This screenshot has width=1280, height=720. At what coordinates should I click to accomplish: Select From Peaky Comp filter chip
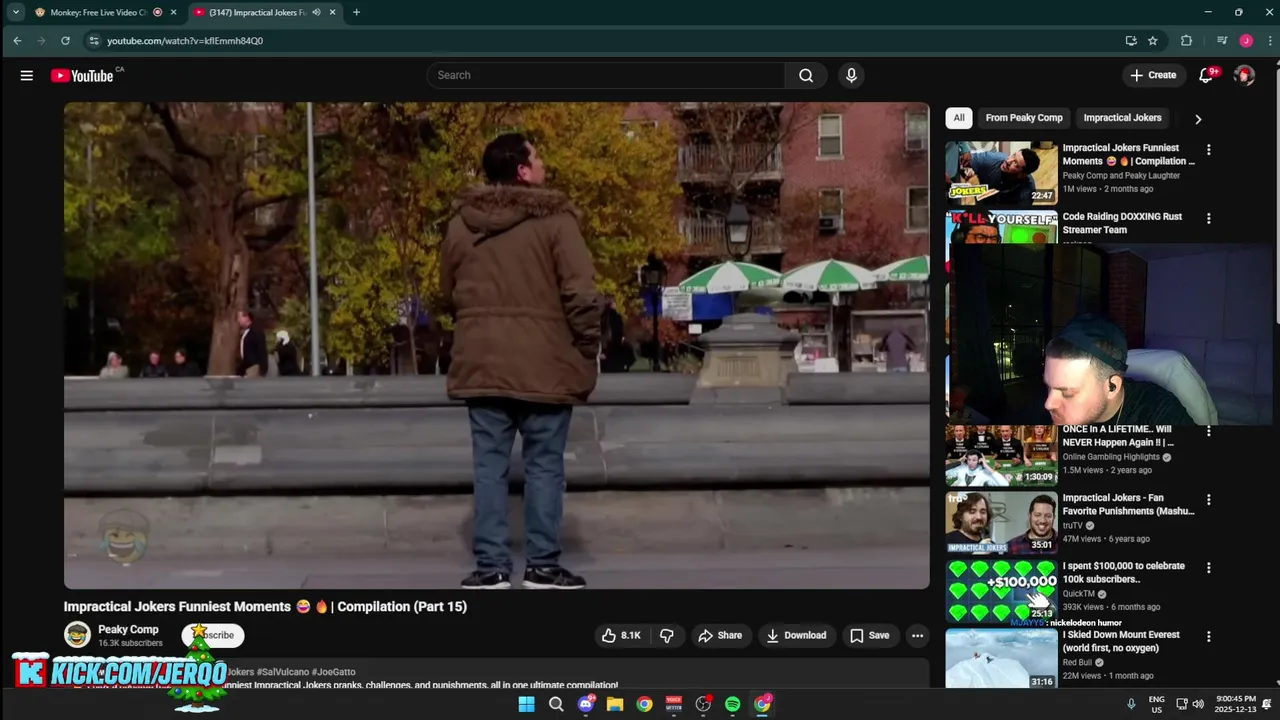pyautogui.click(x=1024, y=118)
